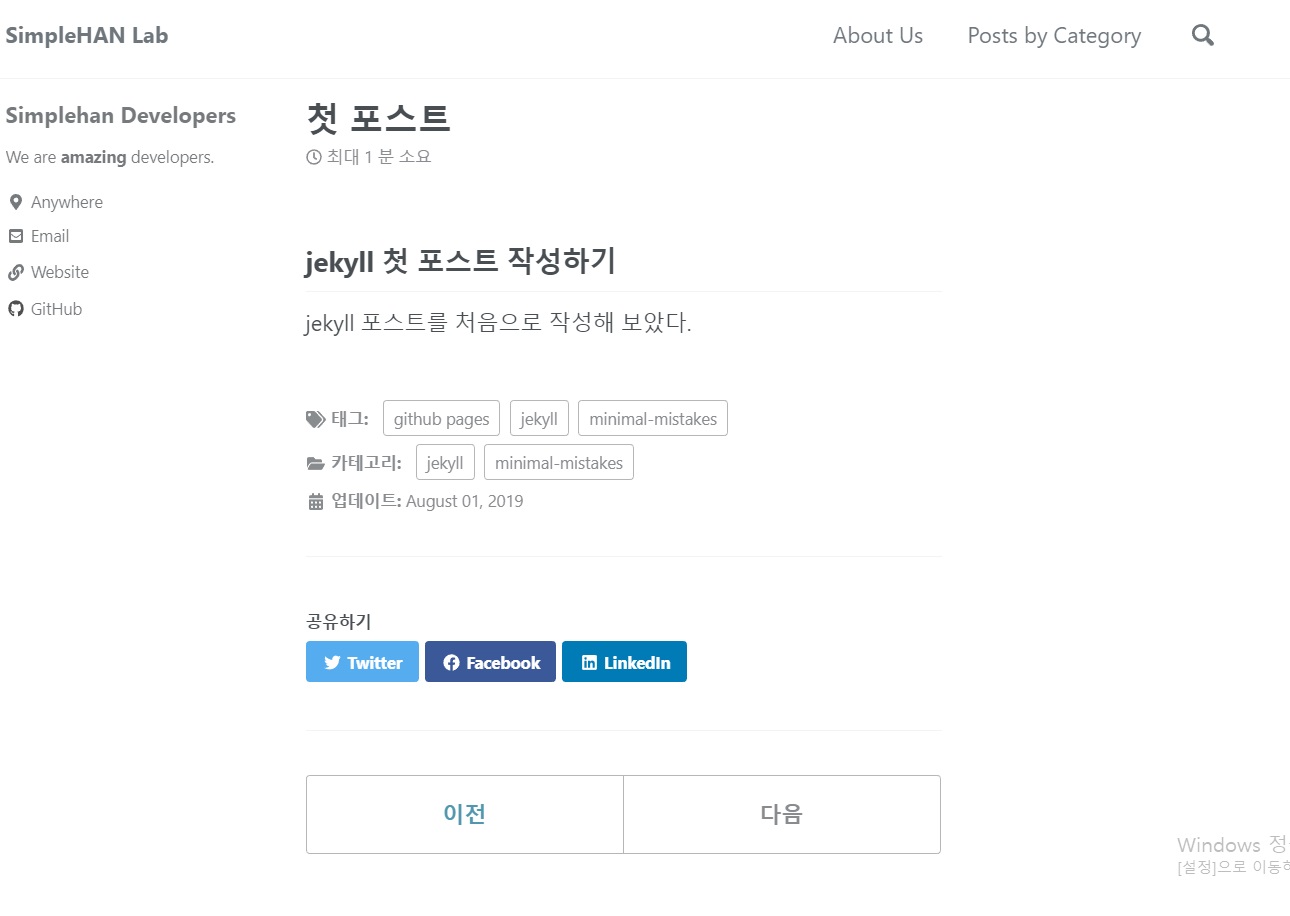
Task: Open the search magnifier icon
Action: click(1203, 36)
